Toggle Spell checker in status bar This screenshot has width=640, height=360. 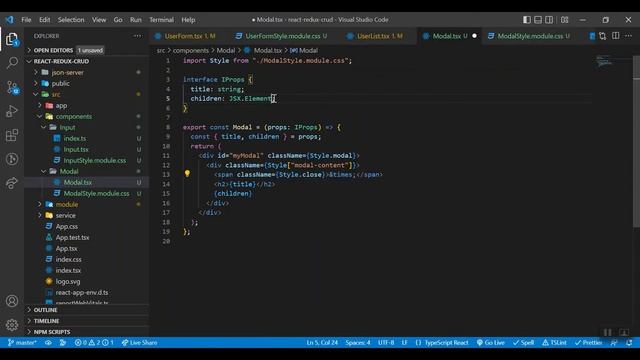(523, 342)
